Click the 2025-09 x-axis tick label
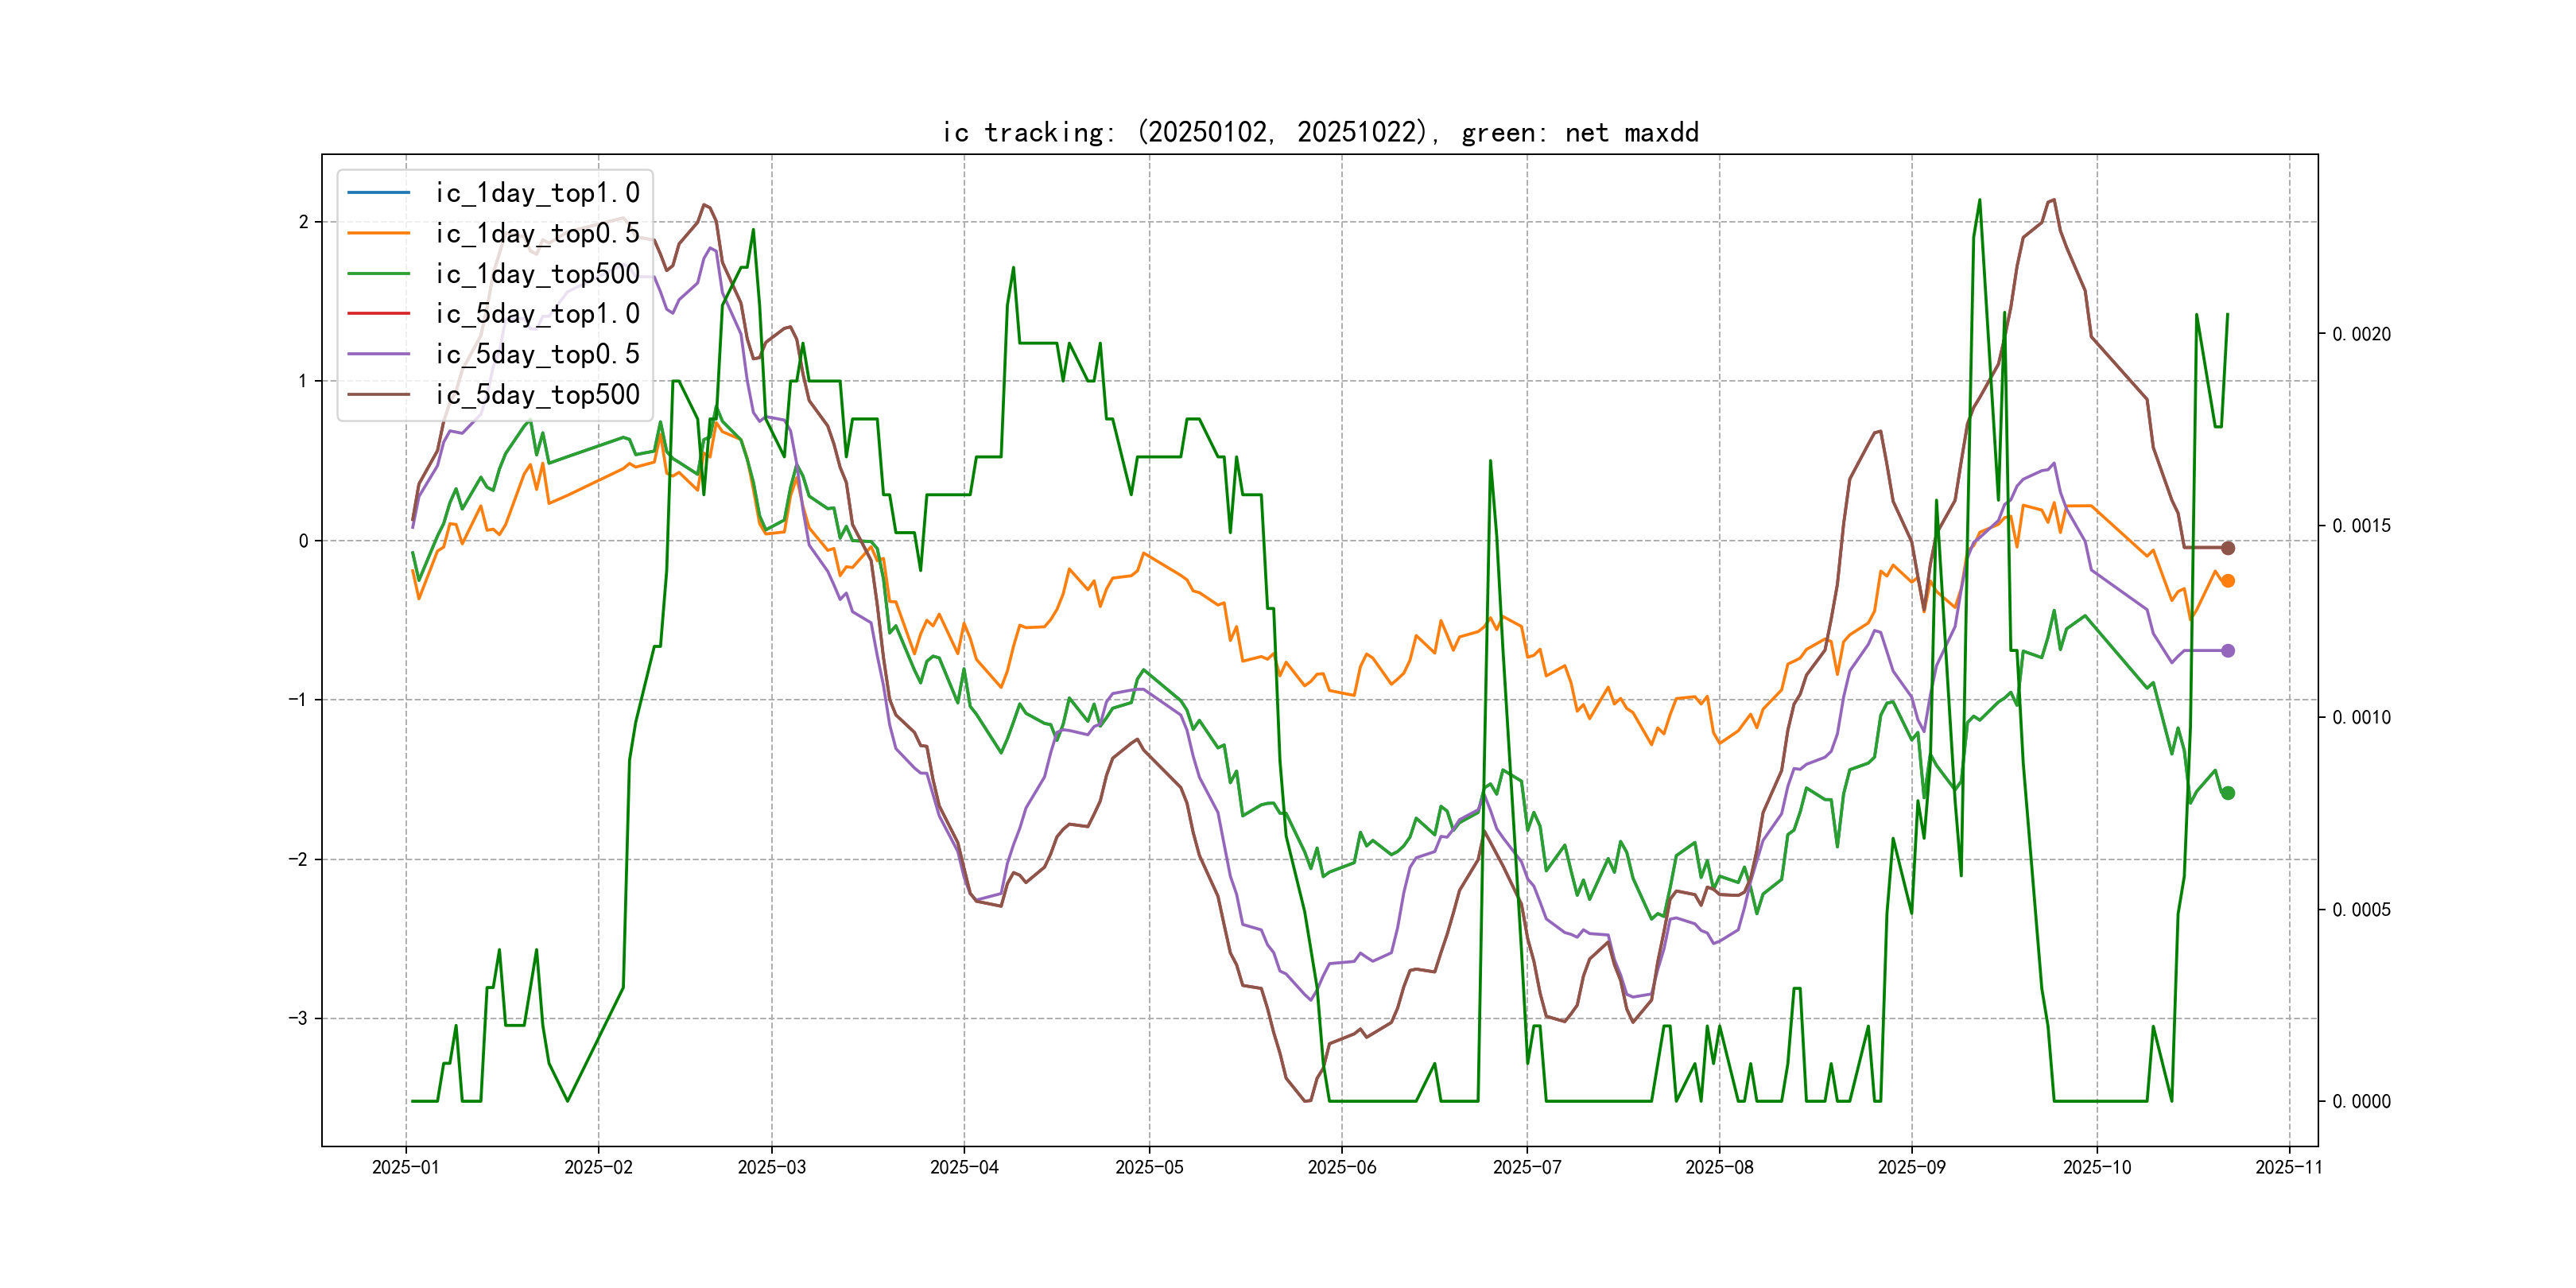The image size is (2576, 1288). 1911,1167
